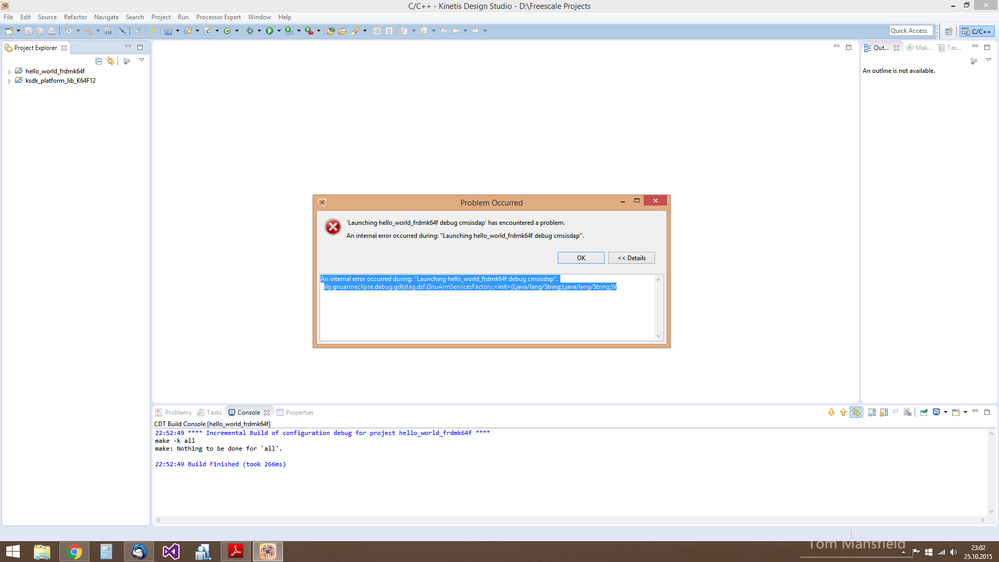Click the Outline view tab icon
Image resolution: width=999 pixels, height=562 pixels.
pyautogui.click(x=867, y=48)
